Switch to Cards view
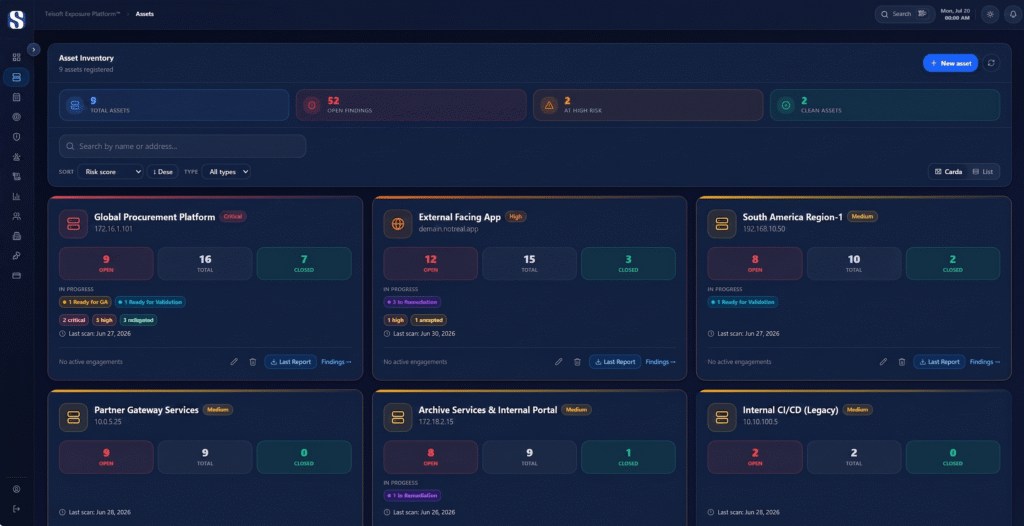Image resolution: width=1024 pixels, height=526 pixels. 948,172
